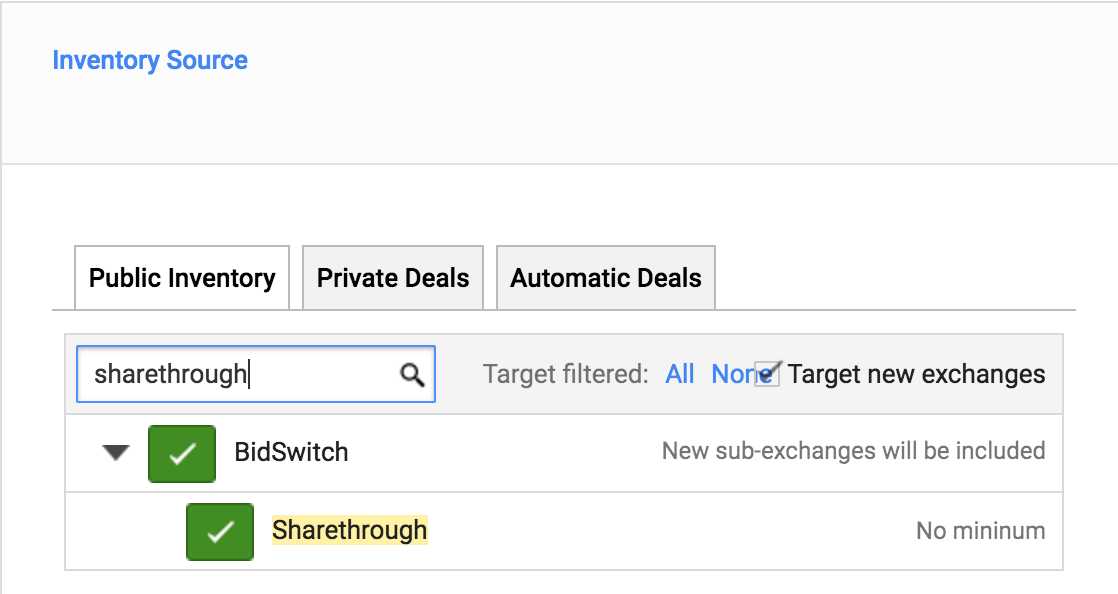Switch to the Private Deals tab
The image size is (1118, 594).
[393, 278]
